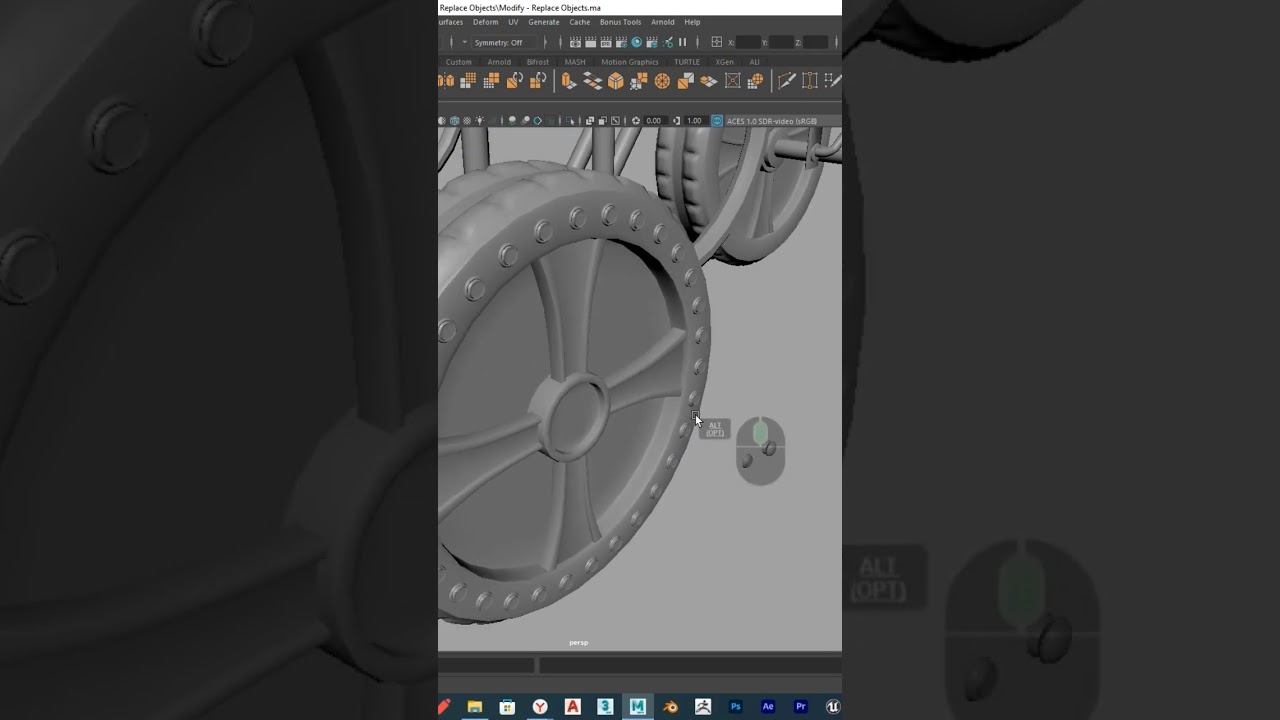The height and width of the screenshot is (720, 1280).
Task: Open Render Settings clapperboard icon
Action: pos(621,42)
